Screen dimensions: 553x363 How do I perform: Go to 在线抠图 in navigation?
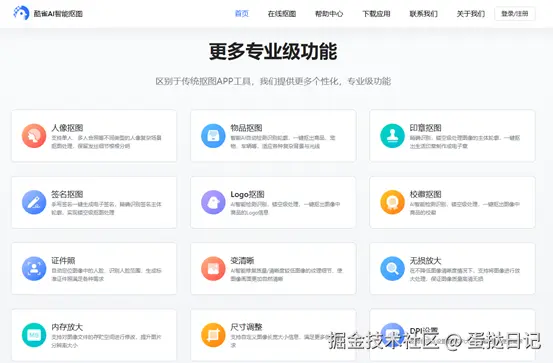[281, 14]
